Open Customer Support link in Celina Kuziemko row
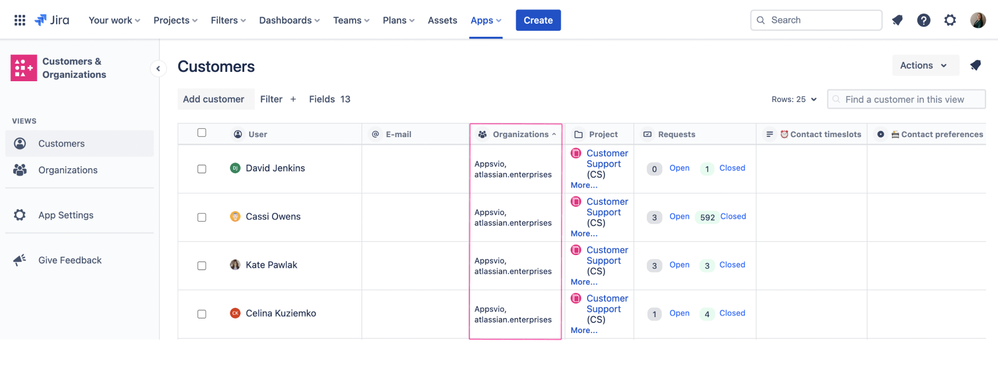Image resolution: width=998 pixels, height=372 pixels. 607,304
